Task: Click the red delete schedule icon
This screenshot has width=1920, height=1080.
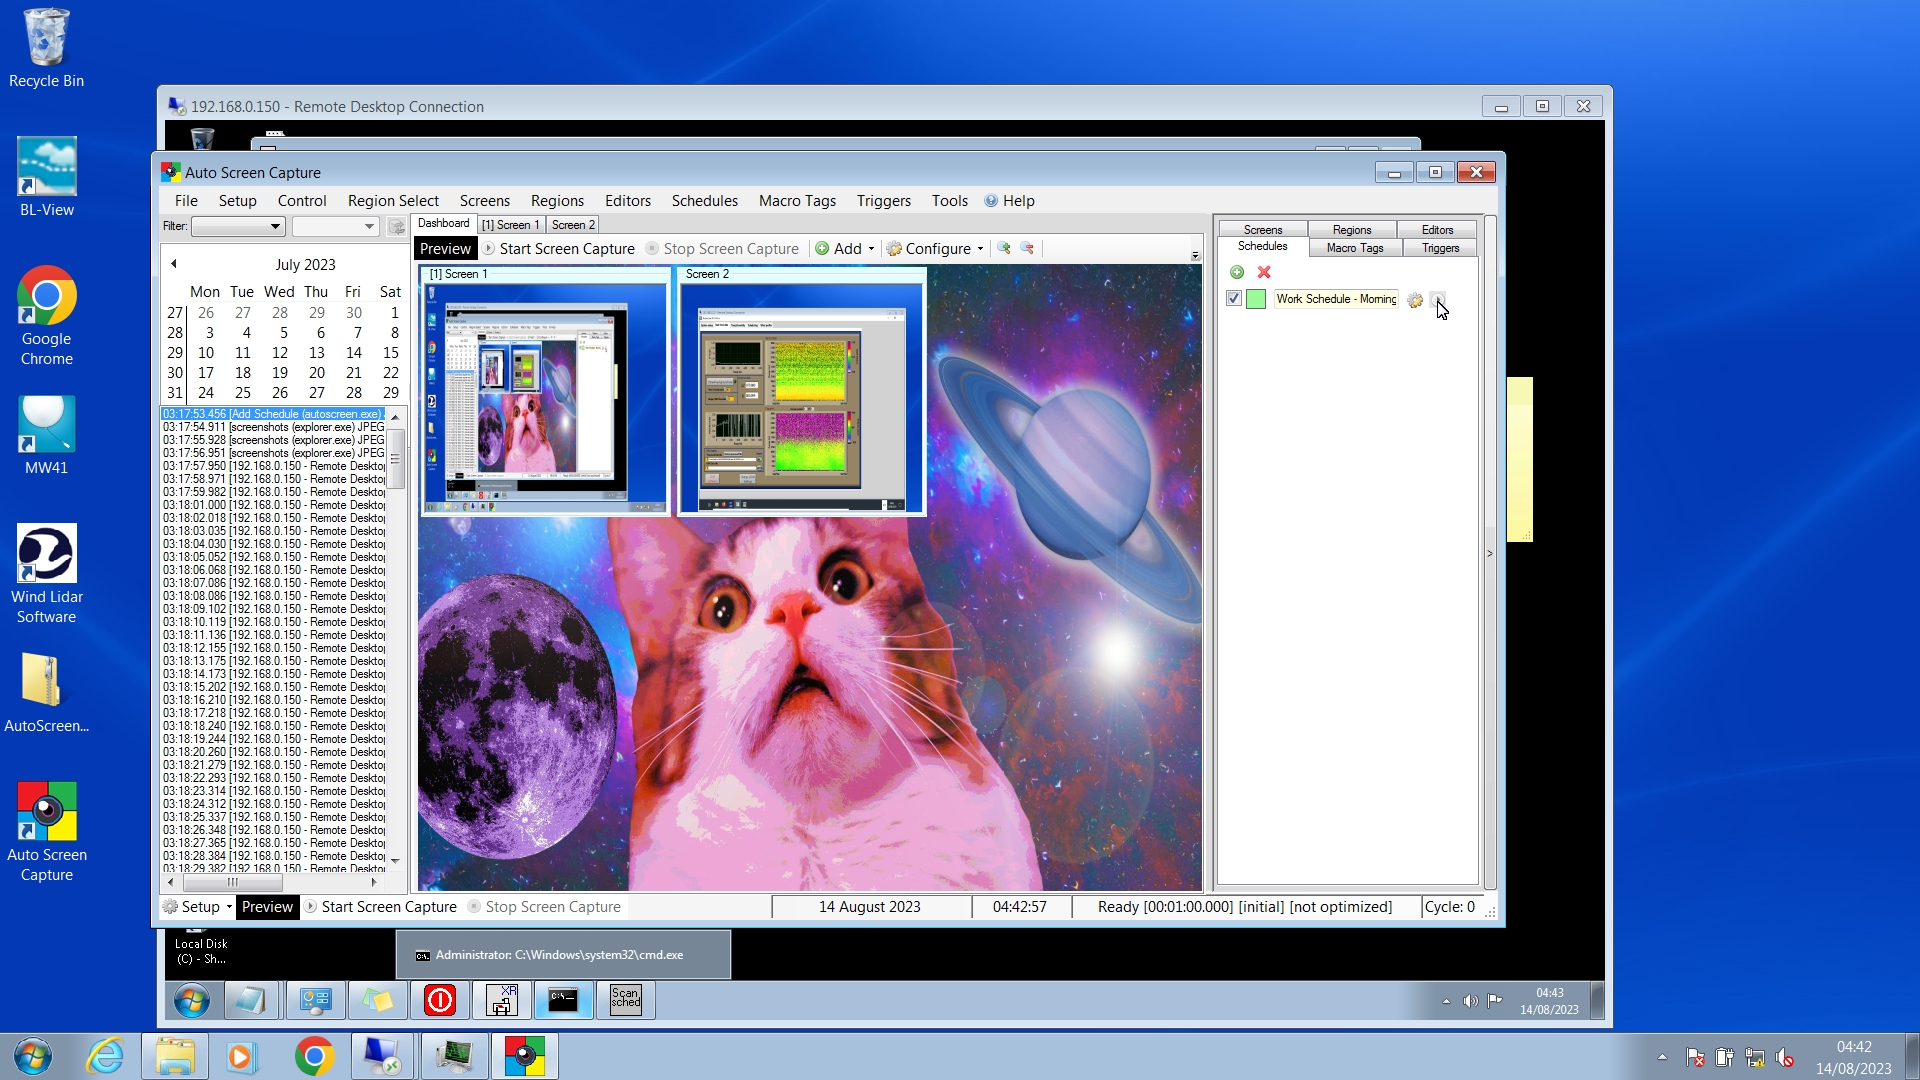Action: (1264, 272)
